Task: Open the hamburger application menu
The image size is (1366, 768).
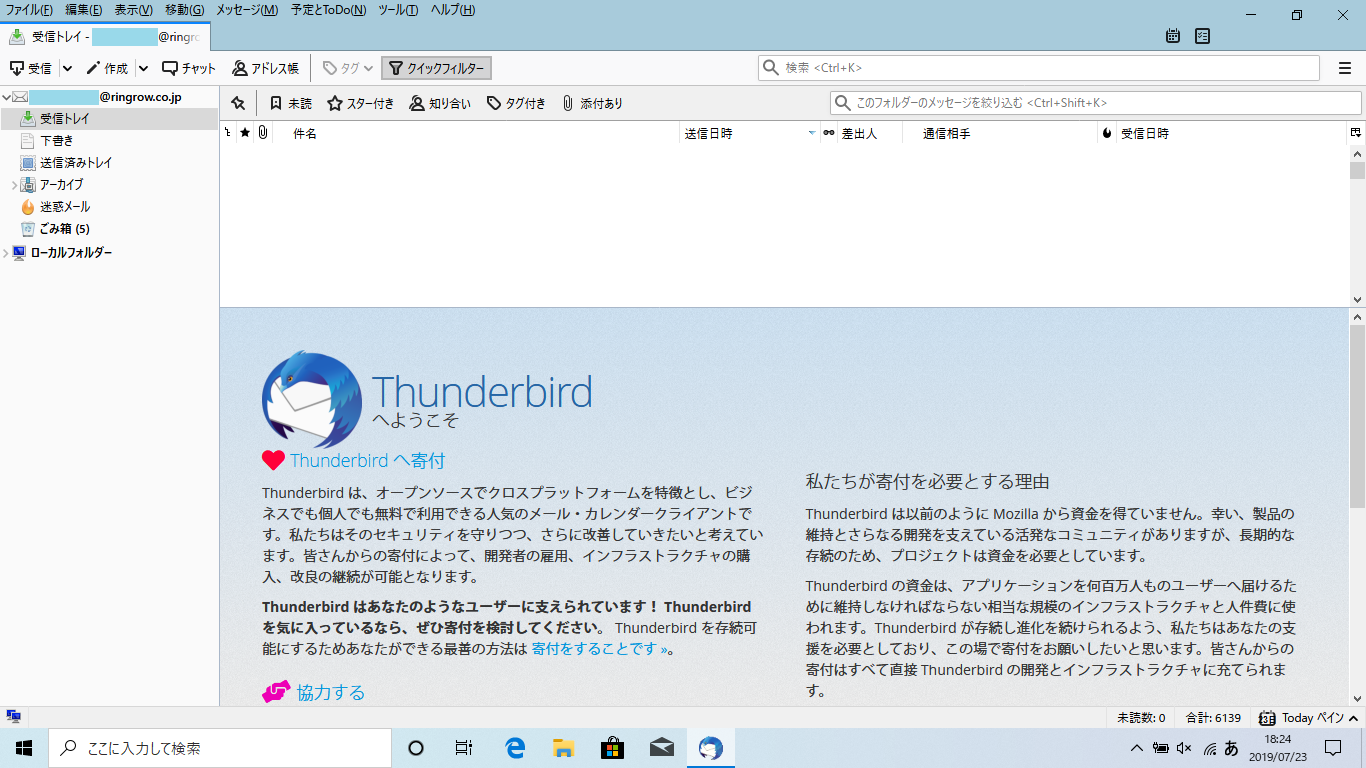Action: tap(1345, 68)
